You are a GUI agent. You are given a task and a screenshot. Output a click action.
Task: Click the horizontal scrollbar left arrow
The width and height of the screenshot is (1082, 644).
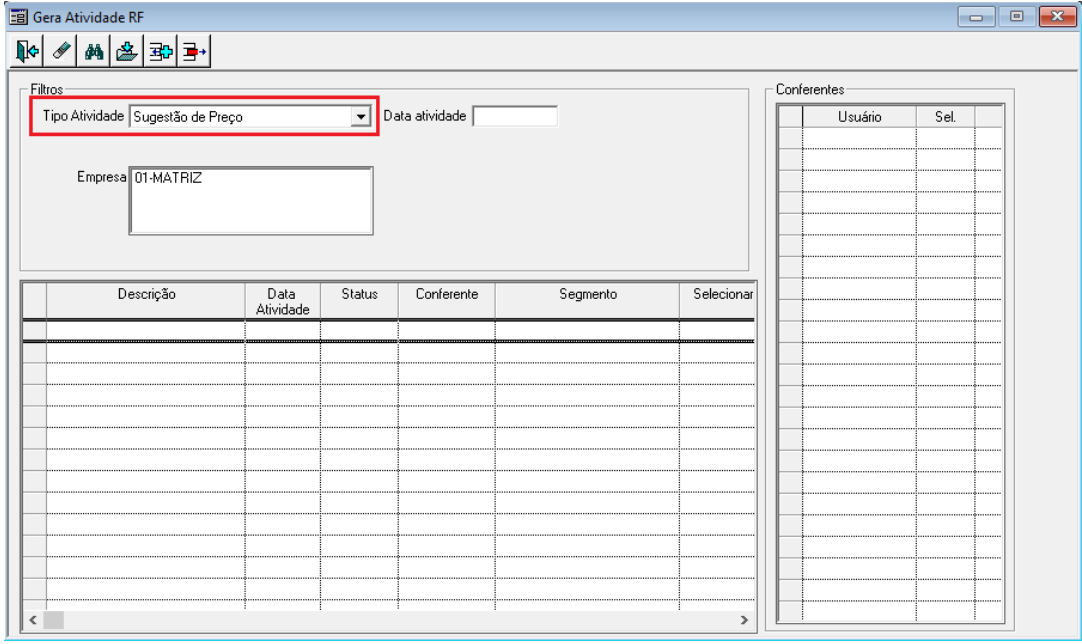pyautogui.click(x=33, y=620)
